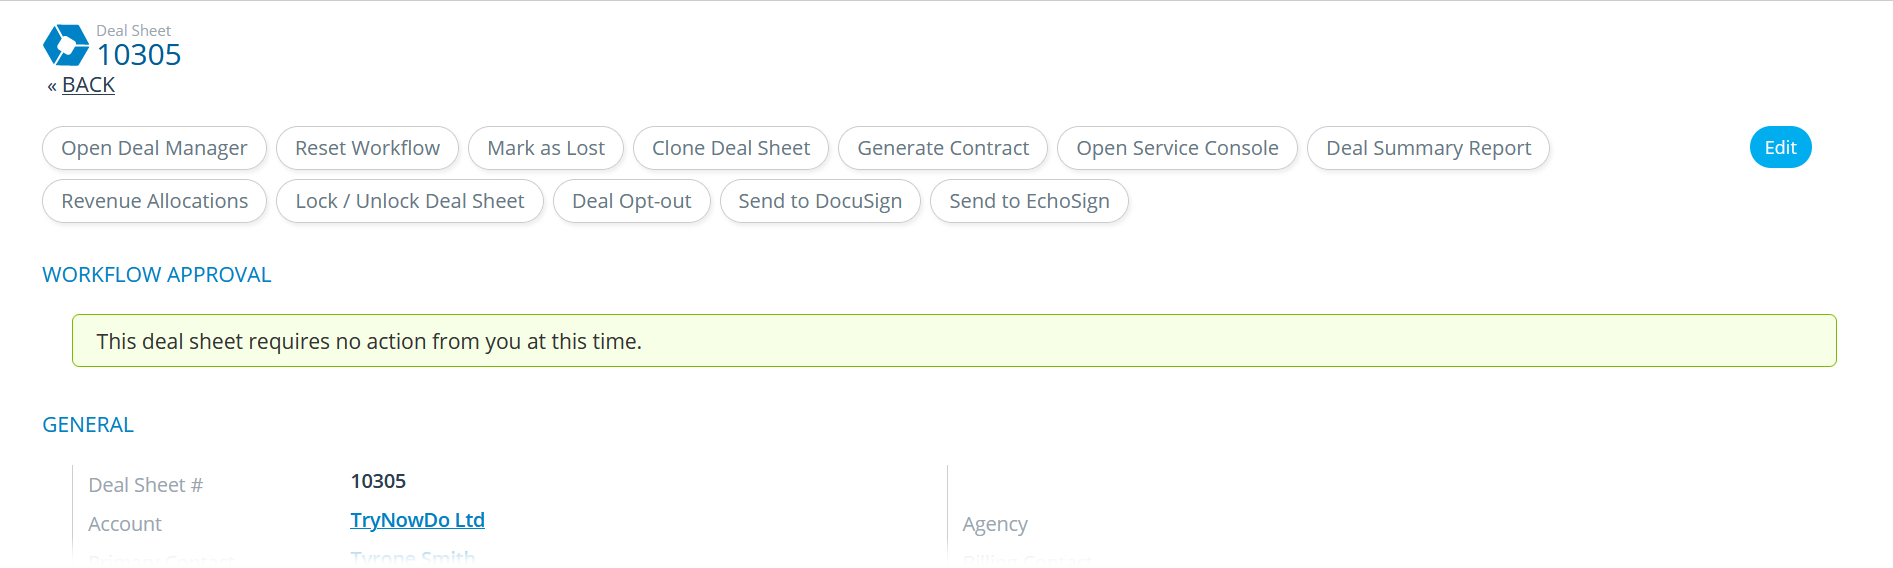Click the General section heading
The height and width of the screenshot is (568, 1893).
pos(88,425)
